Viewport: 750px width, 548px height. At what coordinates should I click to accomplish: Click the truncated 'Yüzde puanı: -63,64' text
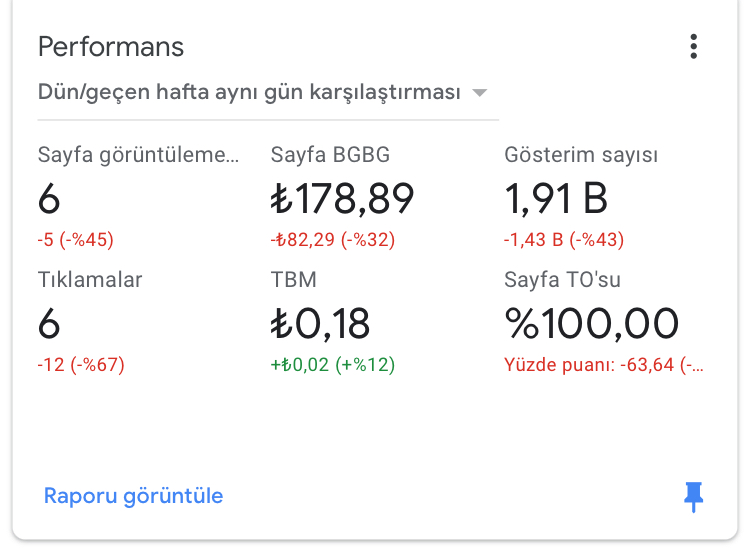tap(603, 365)
